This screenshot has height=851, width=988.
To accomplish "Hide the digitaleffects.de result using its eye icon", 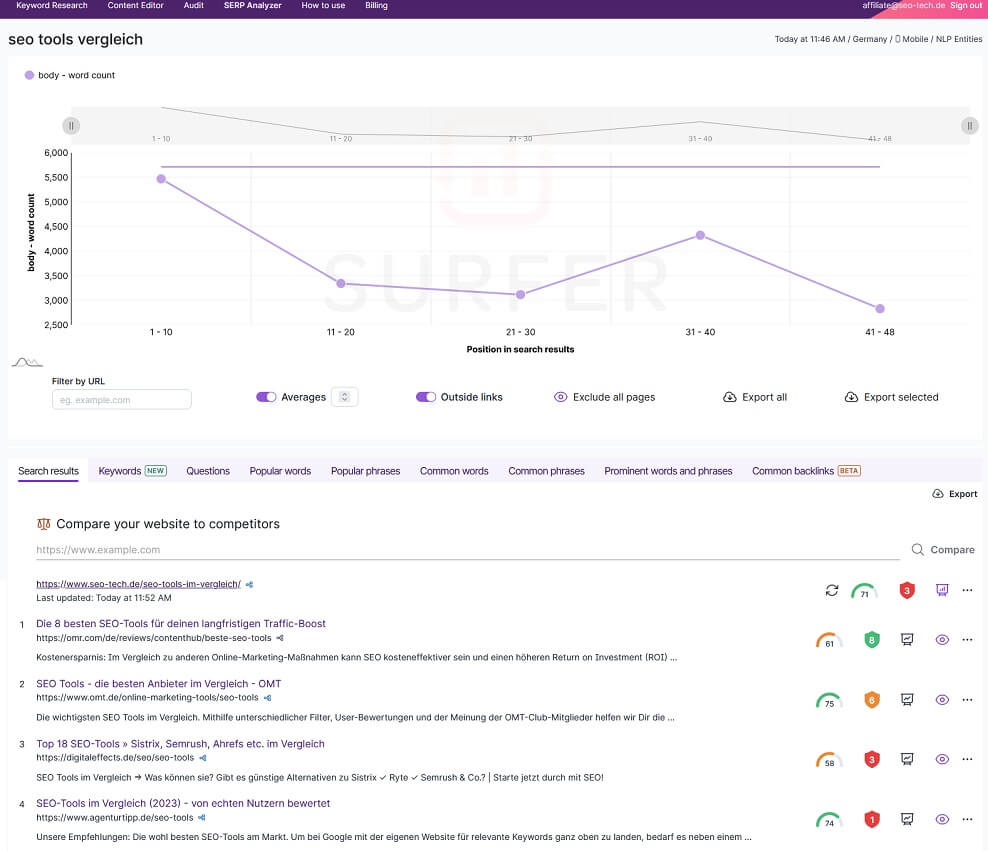I will pos(941,759).
